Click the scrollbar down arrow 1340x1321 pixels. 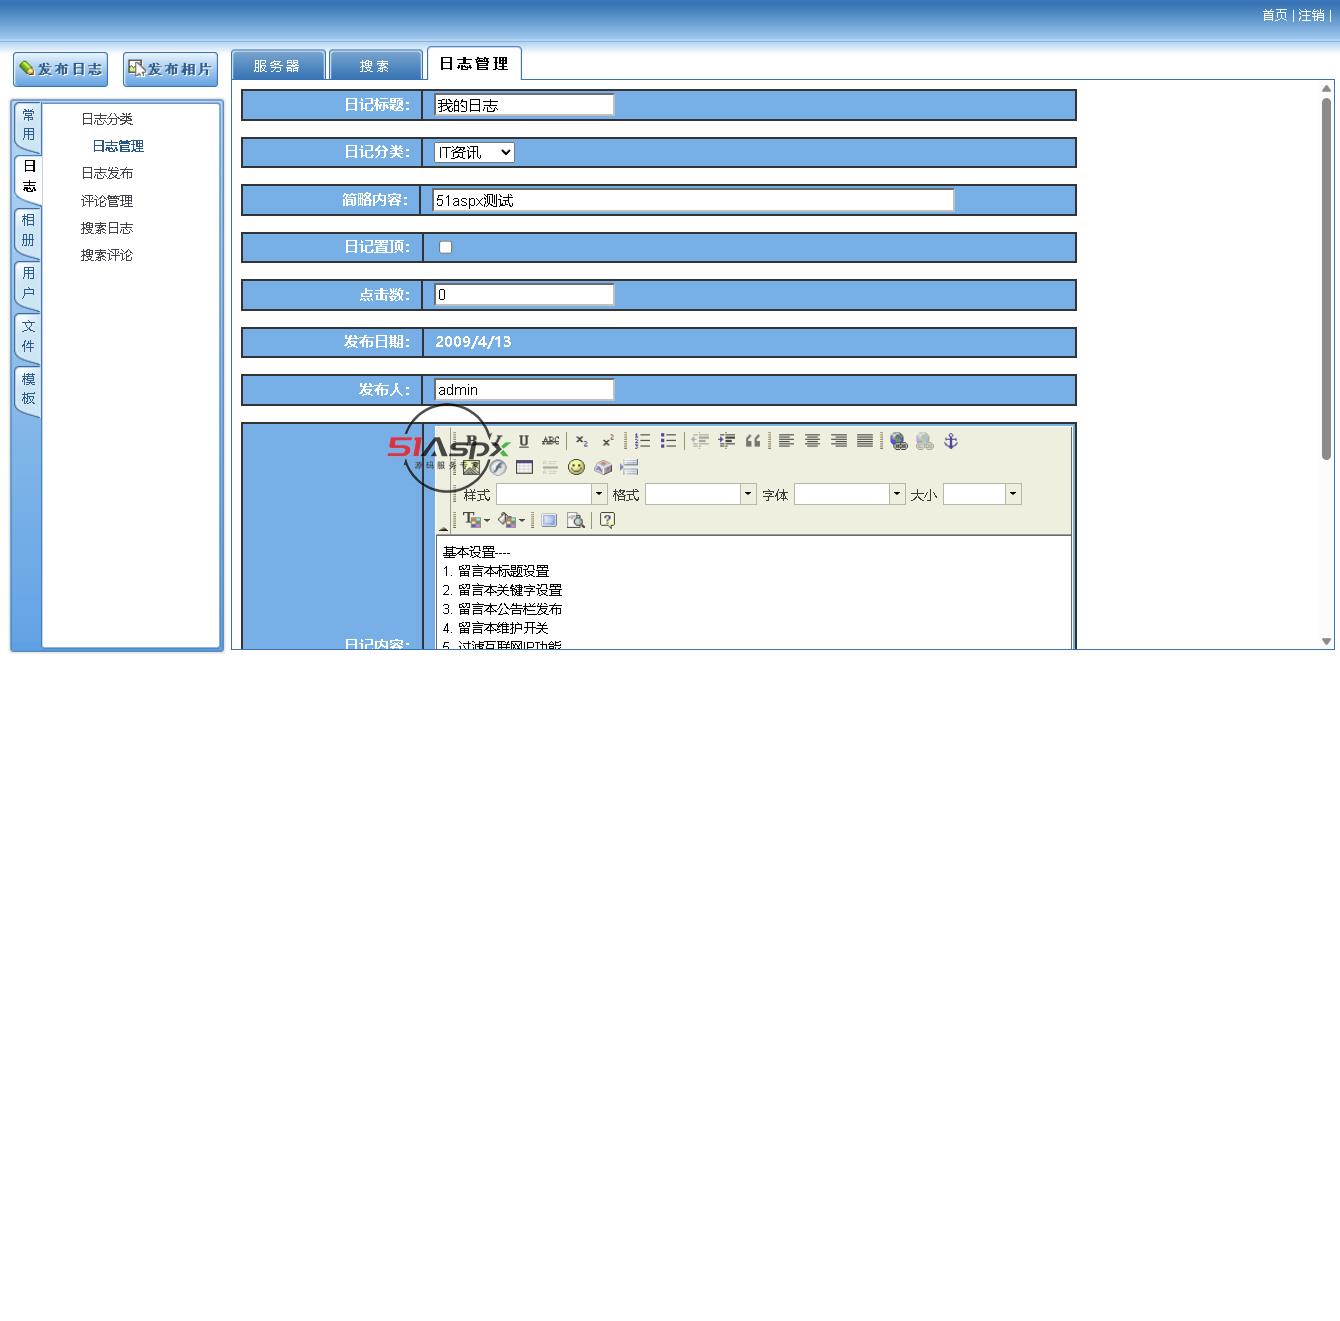pos(1326,641)
